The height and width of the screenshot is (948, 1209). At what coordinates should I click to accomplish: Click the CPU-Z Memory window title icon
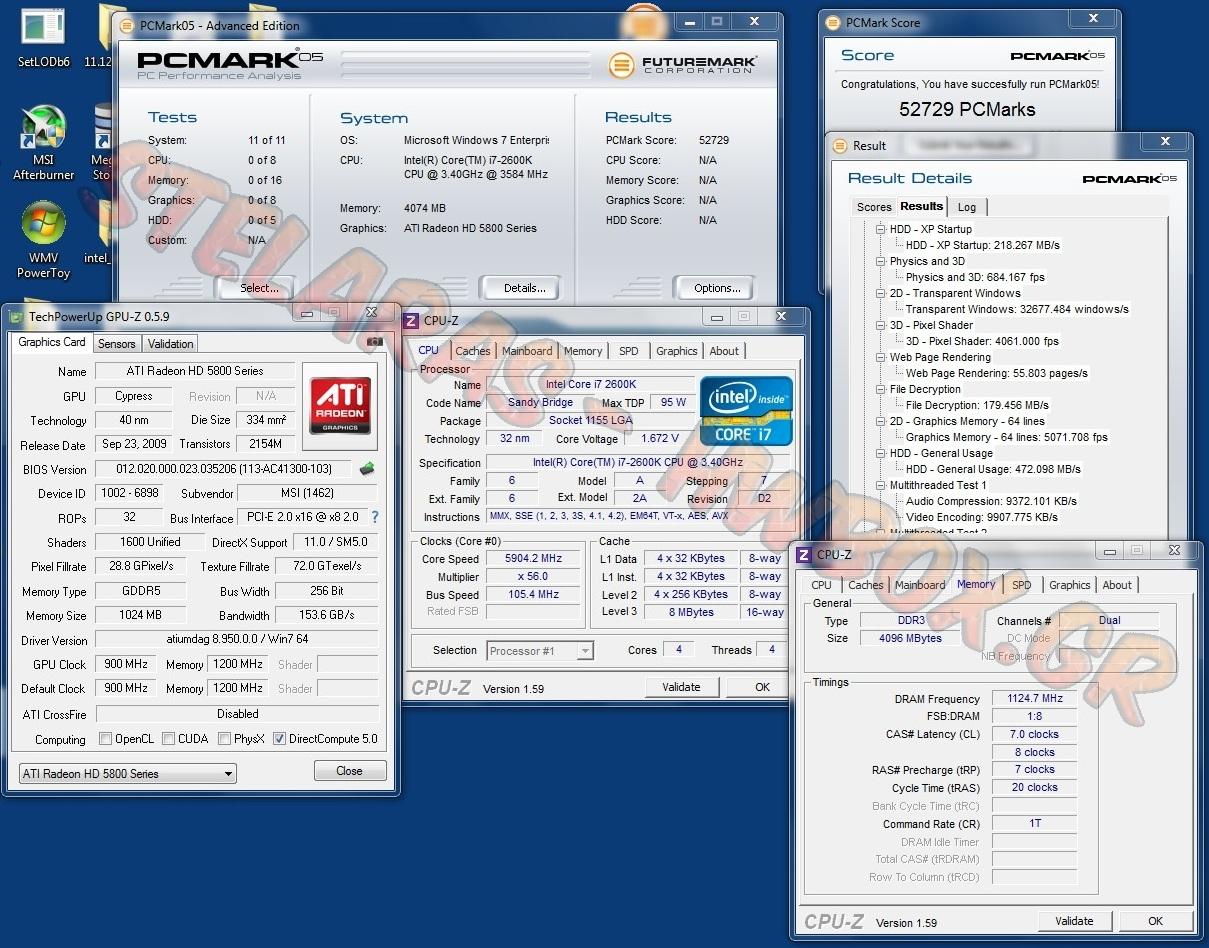[x=804, y=554]
